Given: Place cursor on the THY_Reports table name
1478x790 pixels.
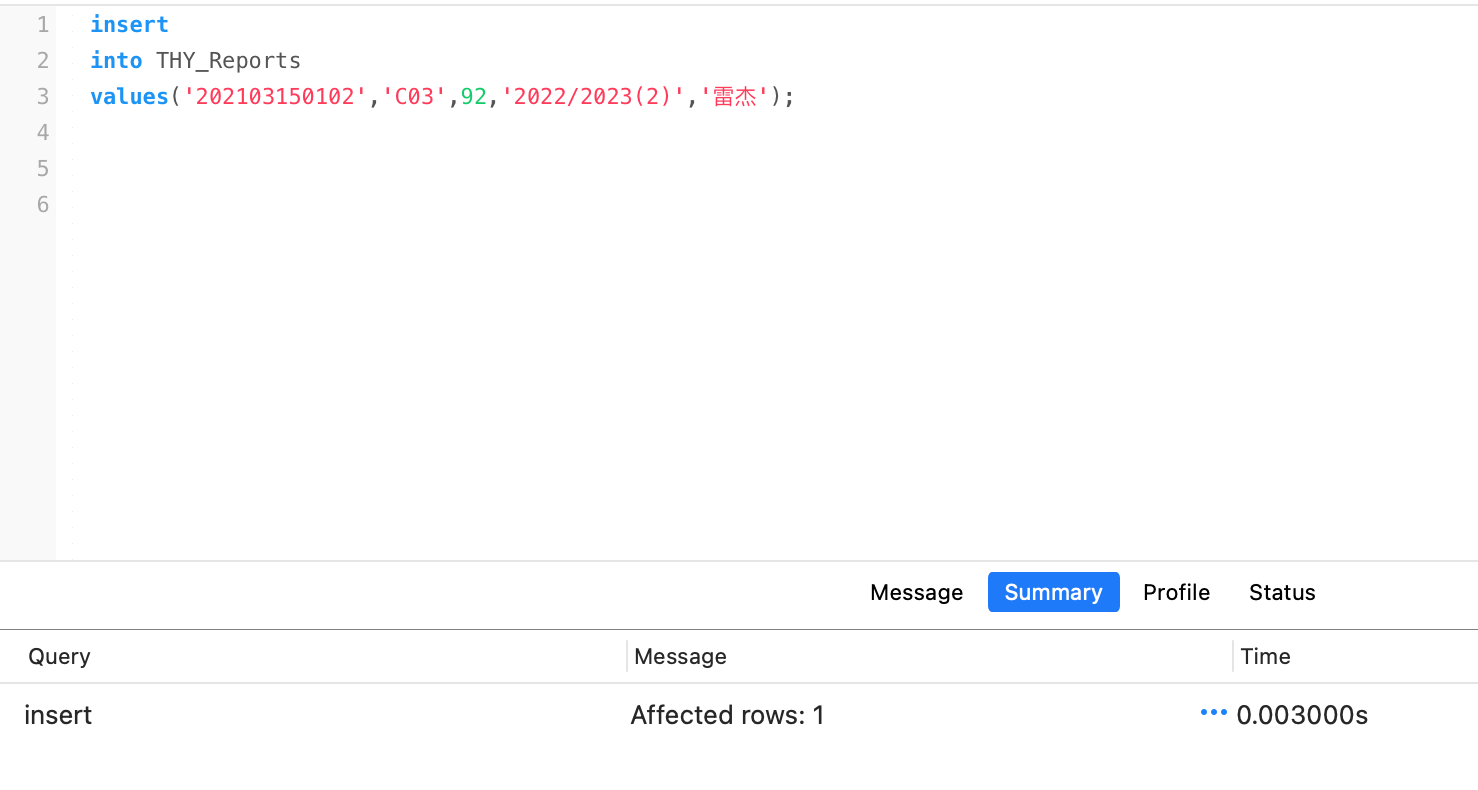Looking at the screenshot, I should click(x=228, y=60).
